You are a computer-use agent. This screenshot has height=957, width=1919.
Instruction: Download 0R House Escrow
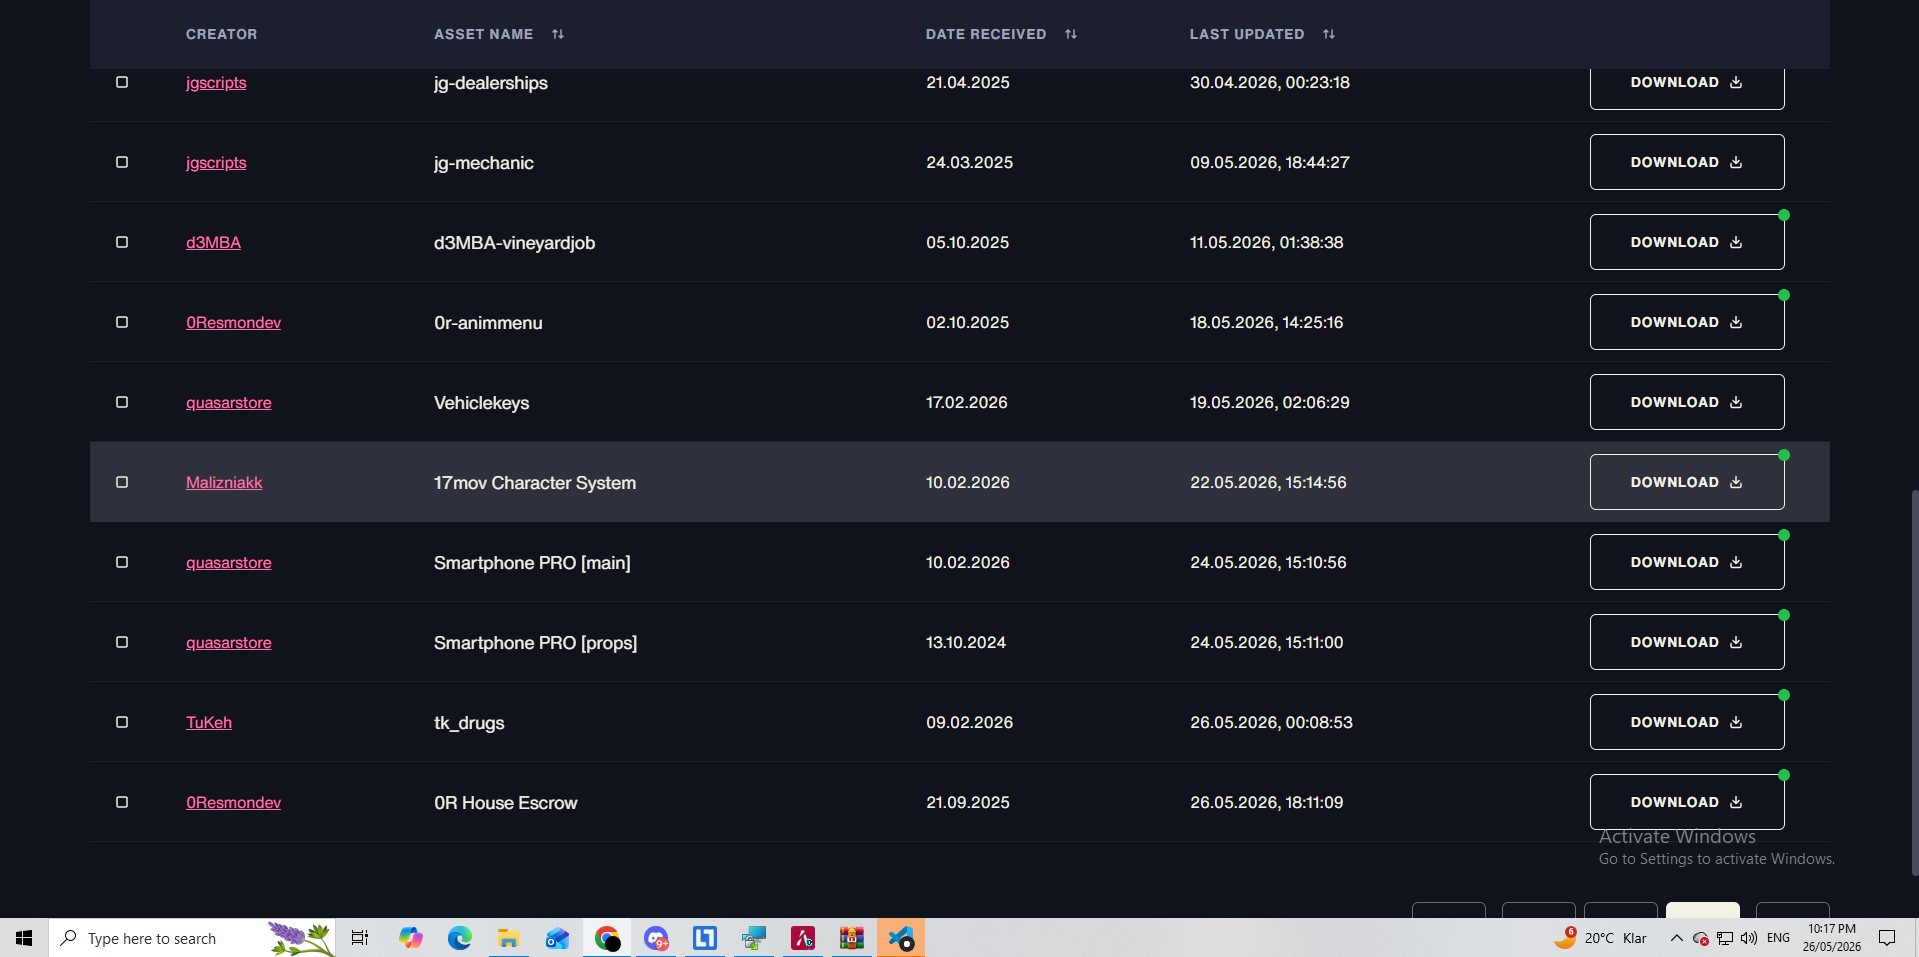click(1687, 802)
